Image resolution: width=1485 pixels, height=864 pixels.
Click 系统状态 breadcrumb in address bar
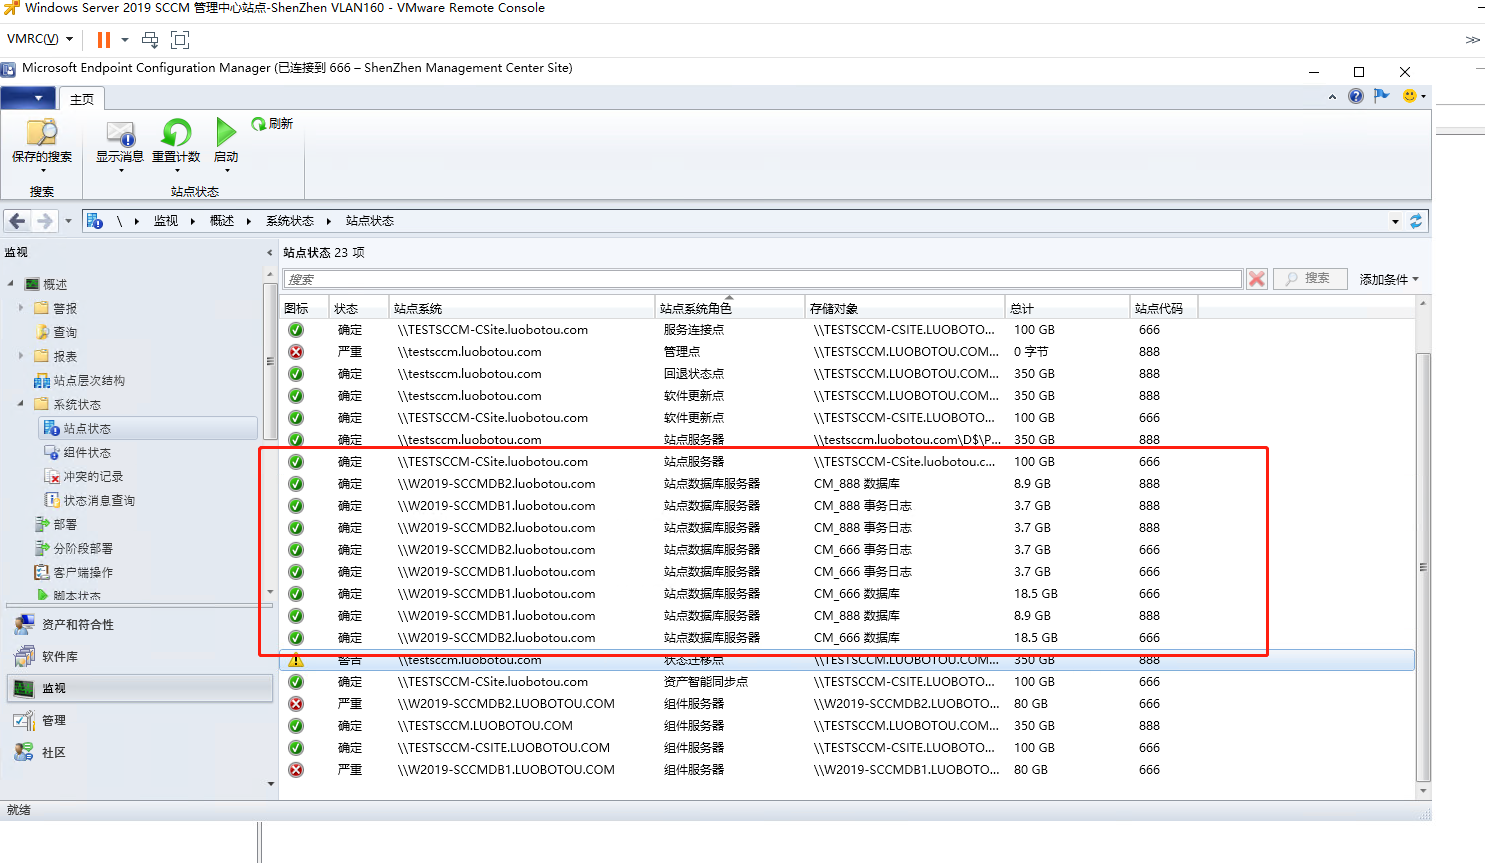coord(290,221)
